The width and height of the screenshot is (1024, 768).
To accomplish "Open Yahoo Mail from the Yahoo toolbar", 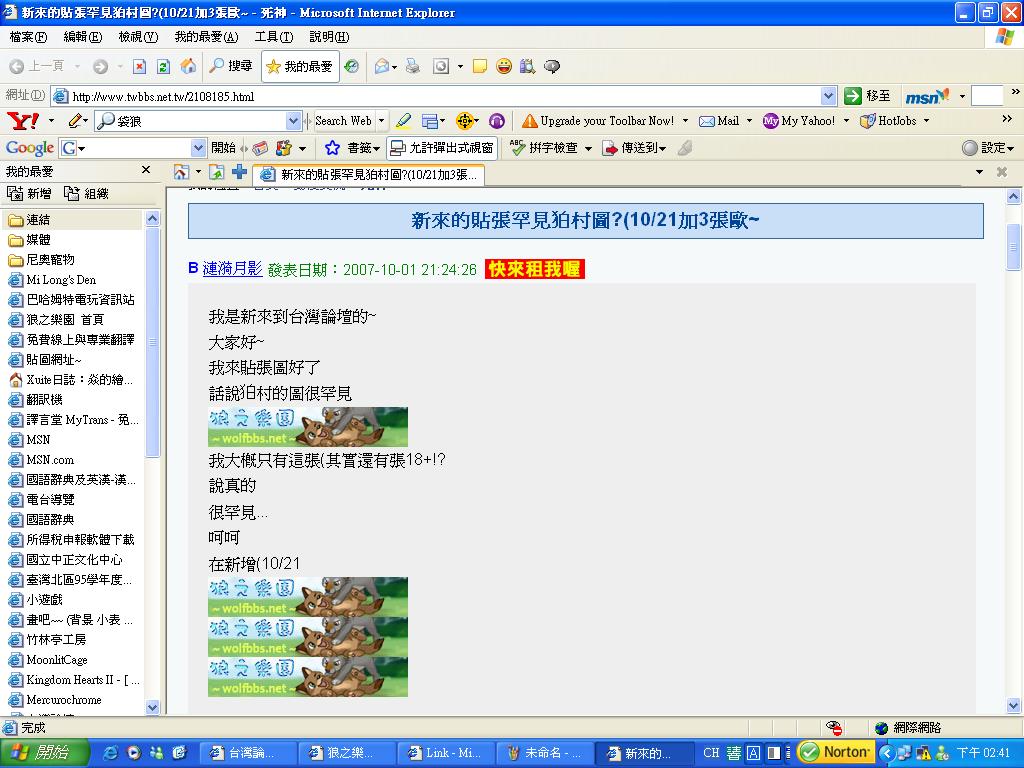I will 719,121.
